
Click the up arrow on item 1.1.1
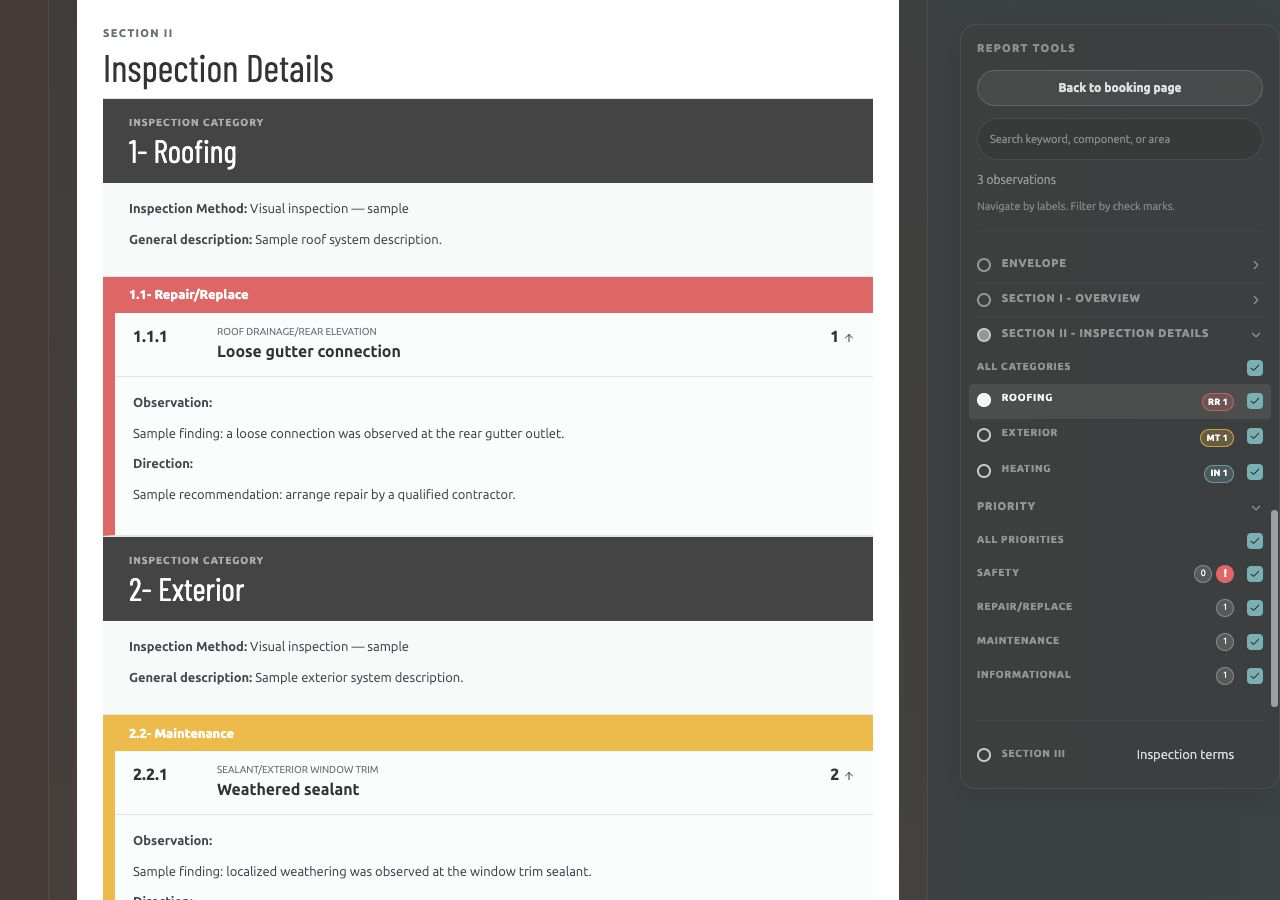[x=849, y=338]
